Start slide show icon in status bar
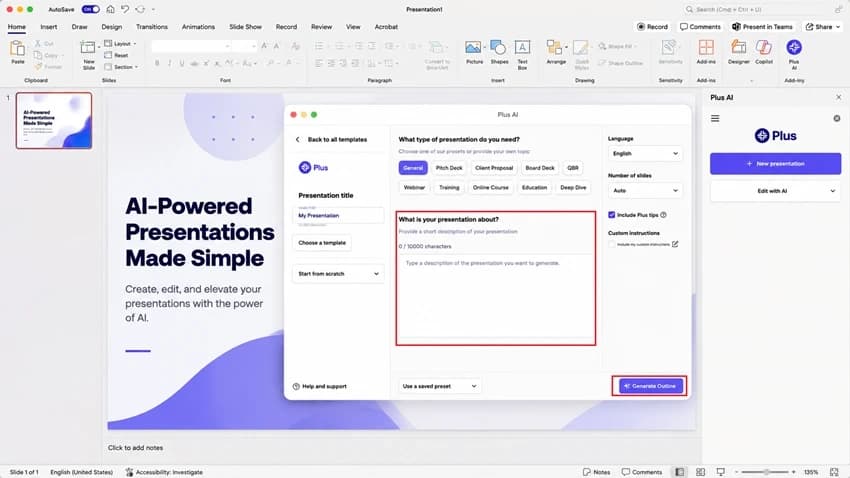This screenshot has width=850, height=478. click(x=720, y=472)
